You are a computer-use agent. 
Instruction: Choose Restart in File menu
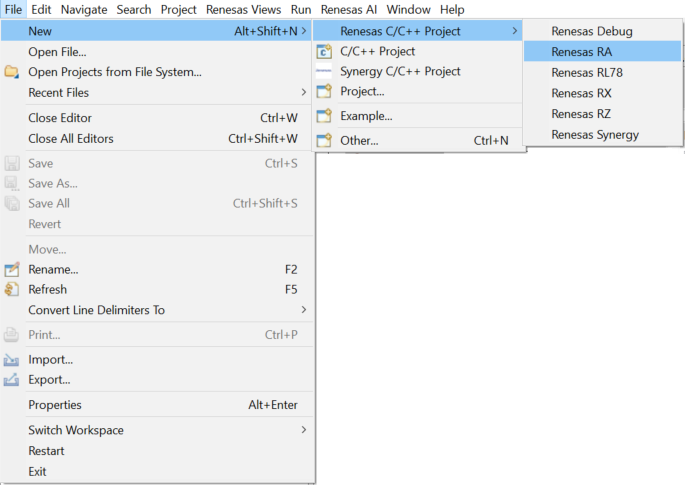click(157, 450)
